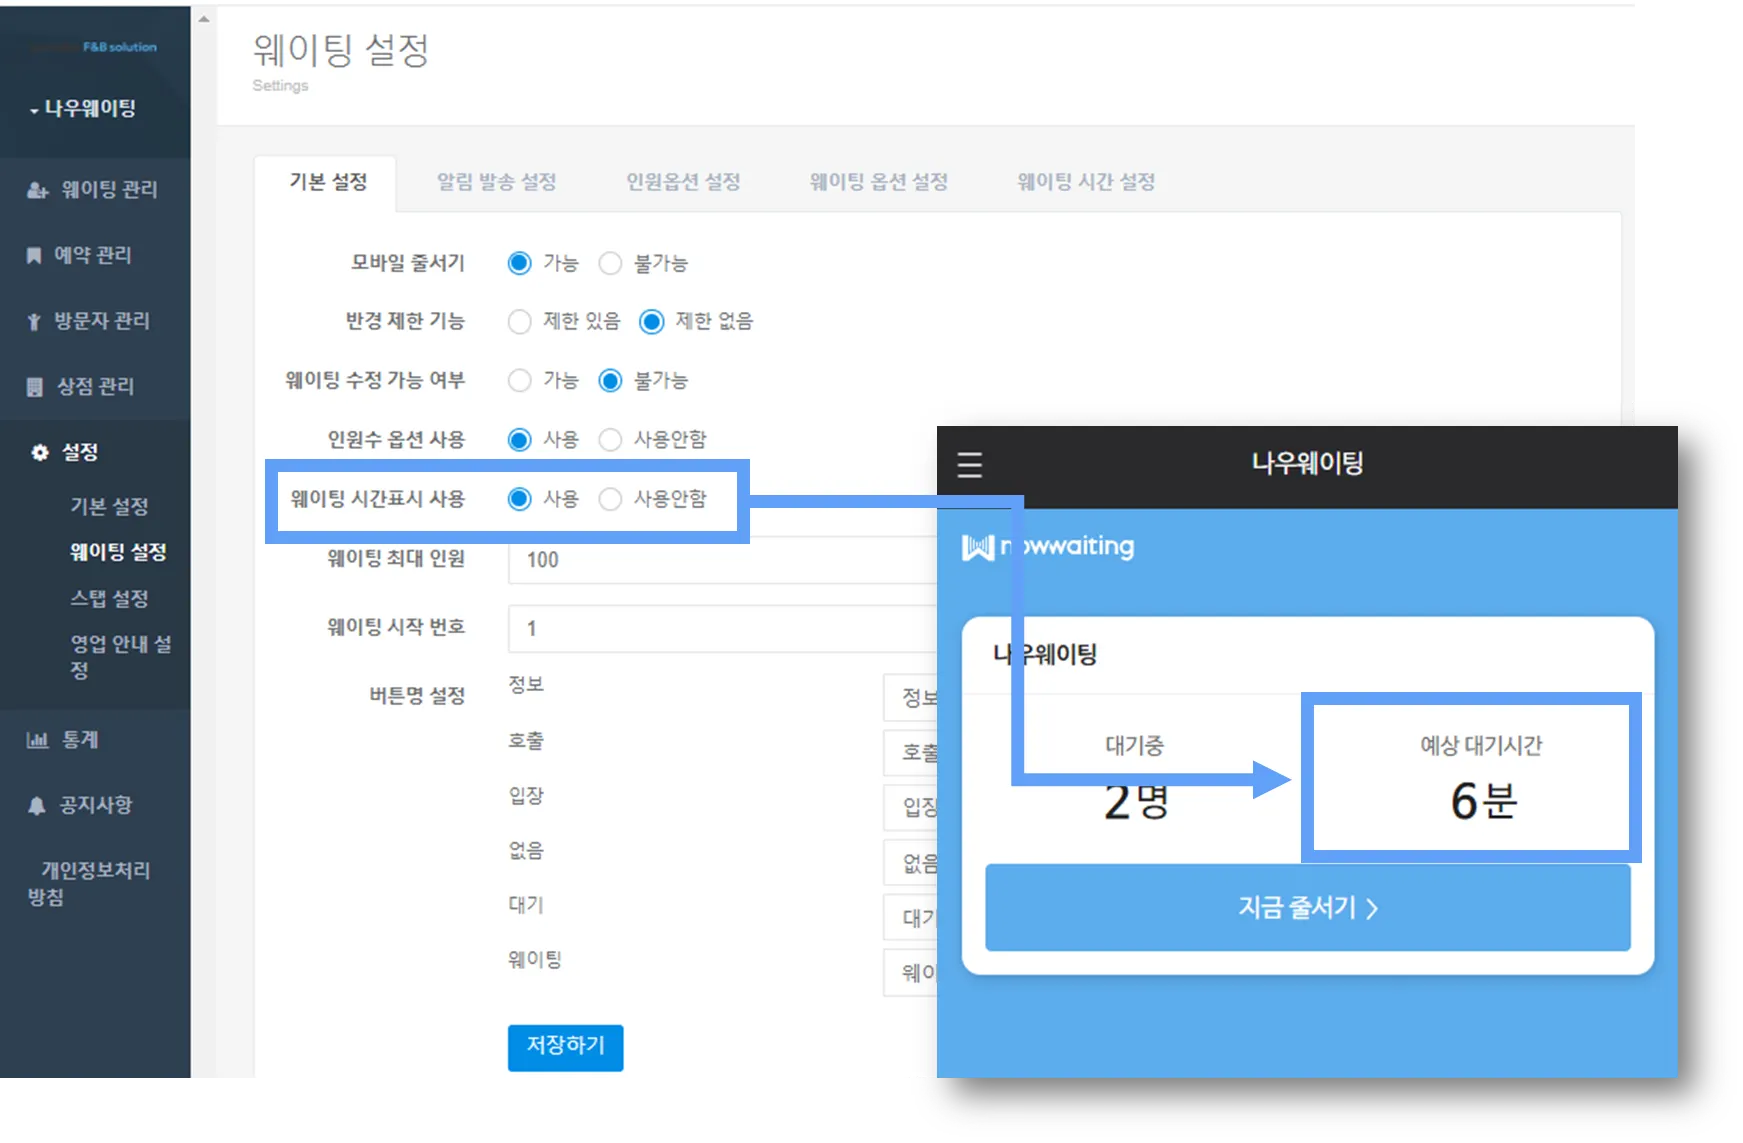The height and width of the screenshot is (1143, 1743).
Task: Select 가능 for 모바일 줄서기
Action: point(519,263)
